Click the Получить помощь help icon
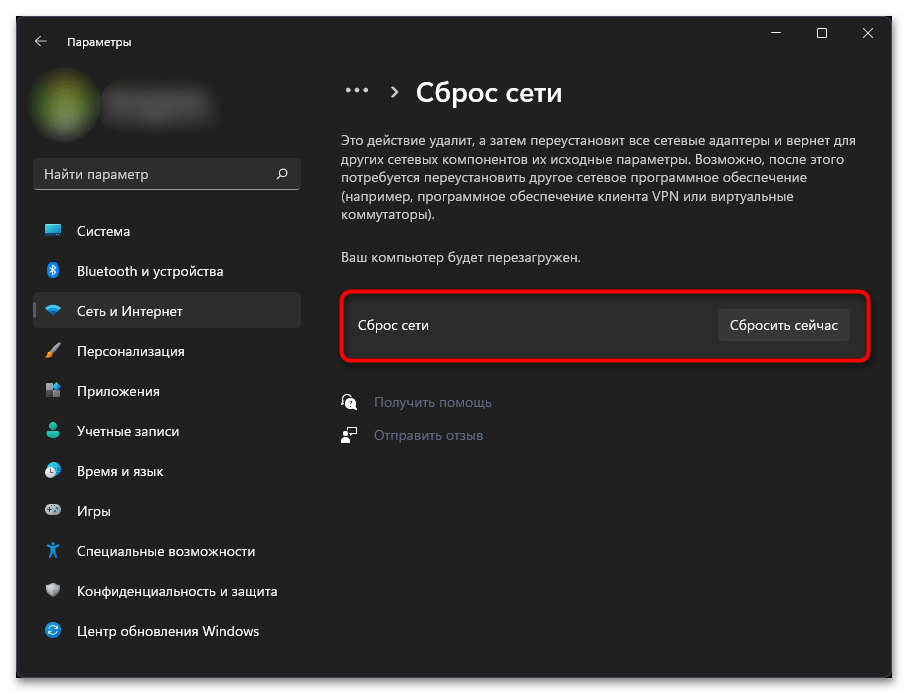Screen dimensions: 908x694 pyautogui.click(x=349, y=402)
